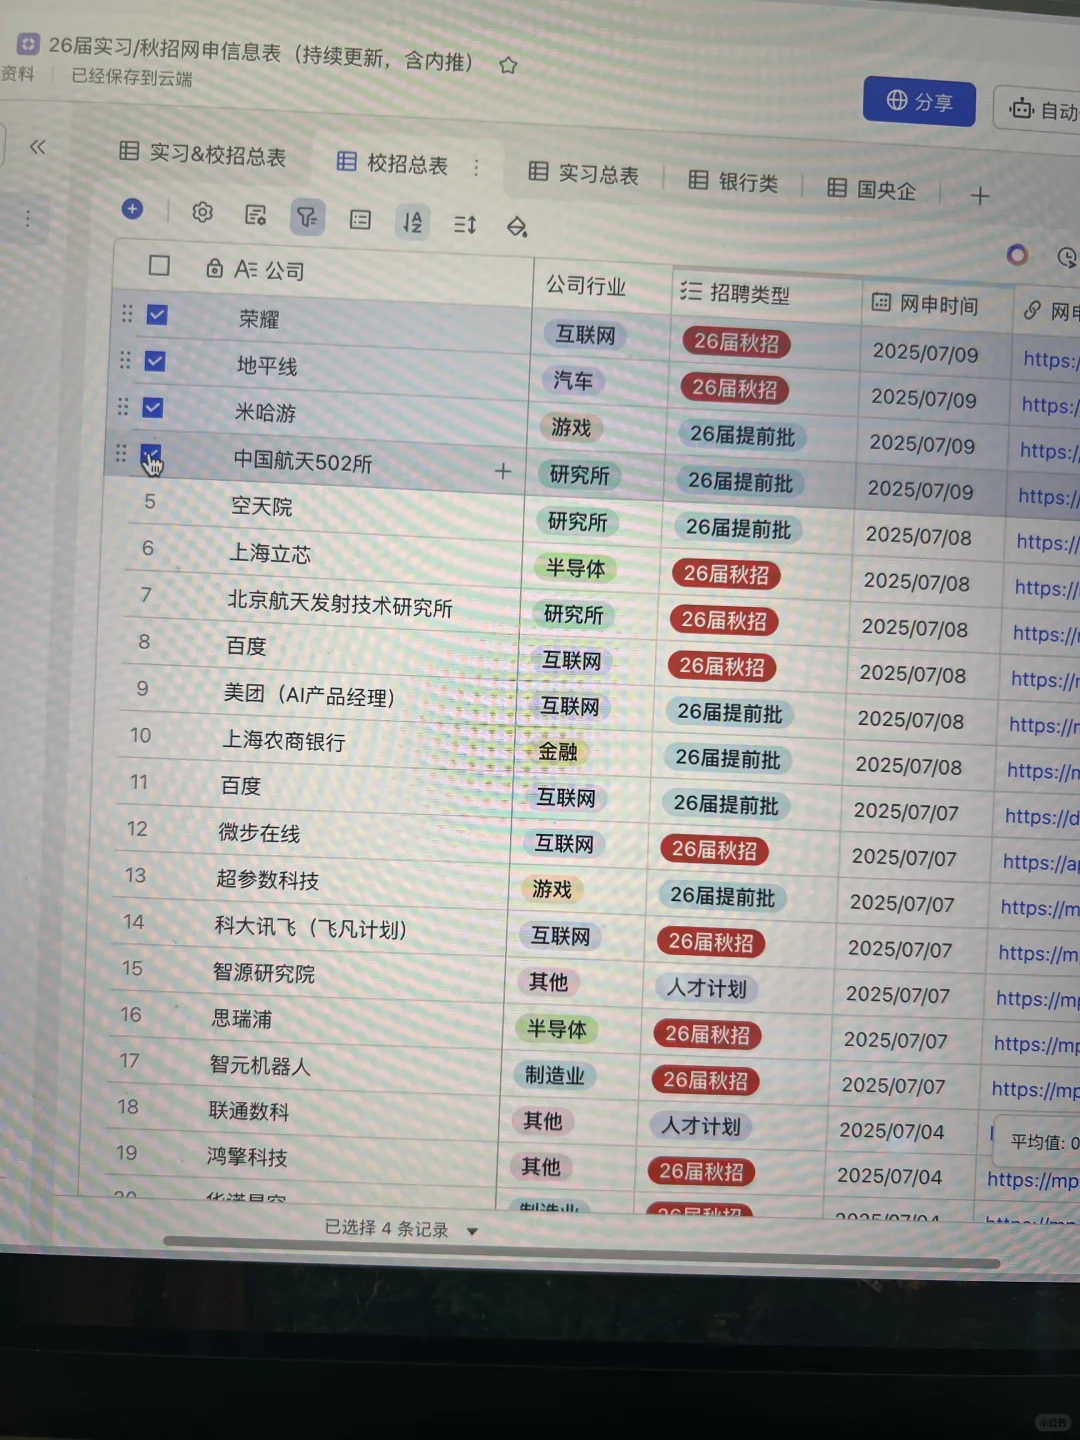The width and height of the screenshot is (1080, 1440).
Task: Uncheck the 中国航天502所 row checkbox
Action: click(x=151, y=454)
